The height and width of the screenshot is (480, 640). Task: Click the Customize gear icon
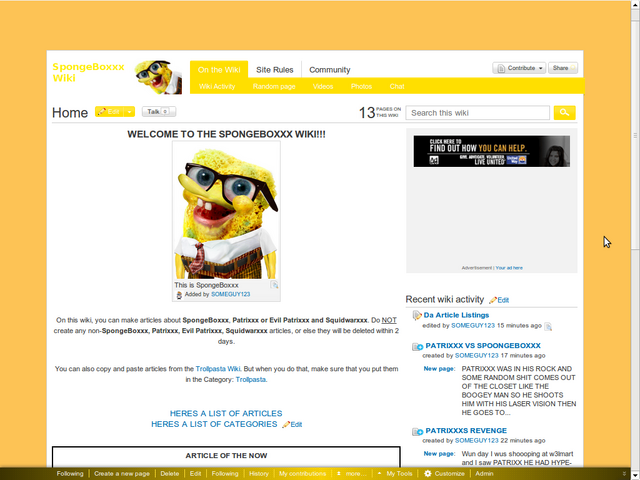(427, 473)
